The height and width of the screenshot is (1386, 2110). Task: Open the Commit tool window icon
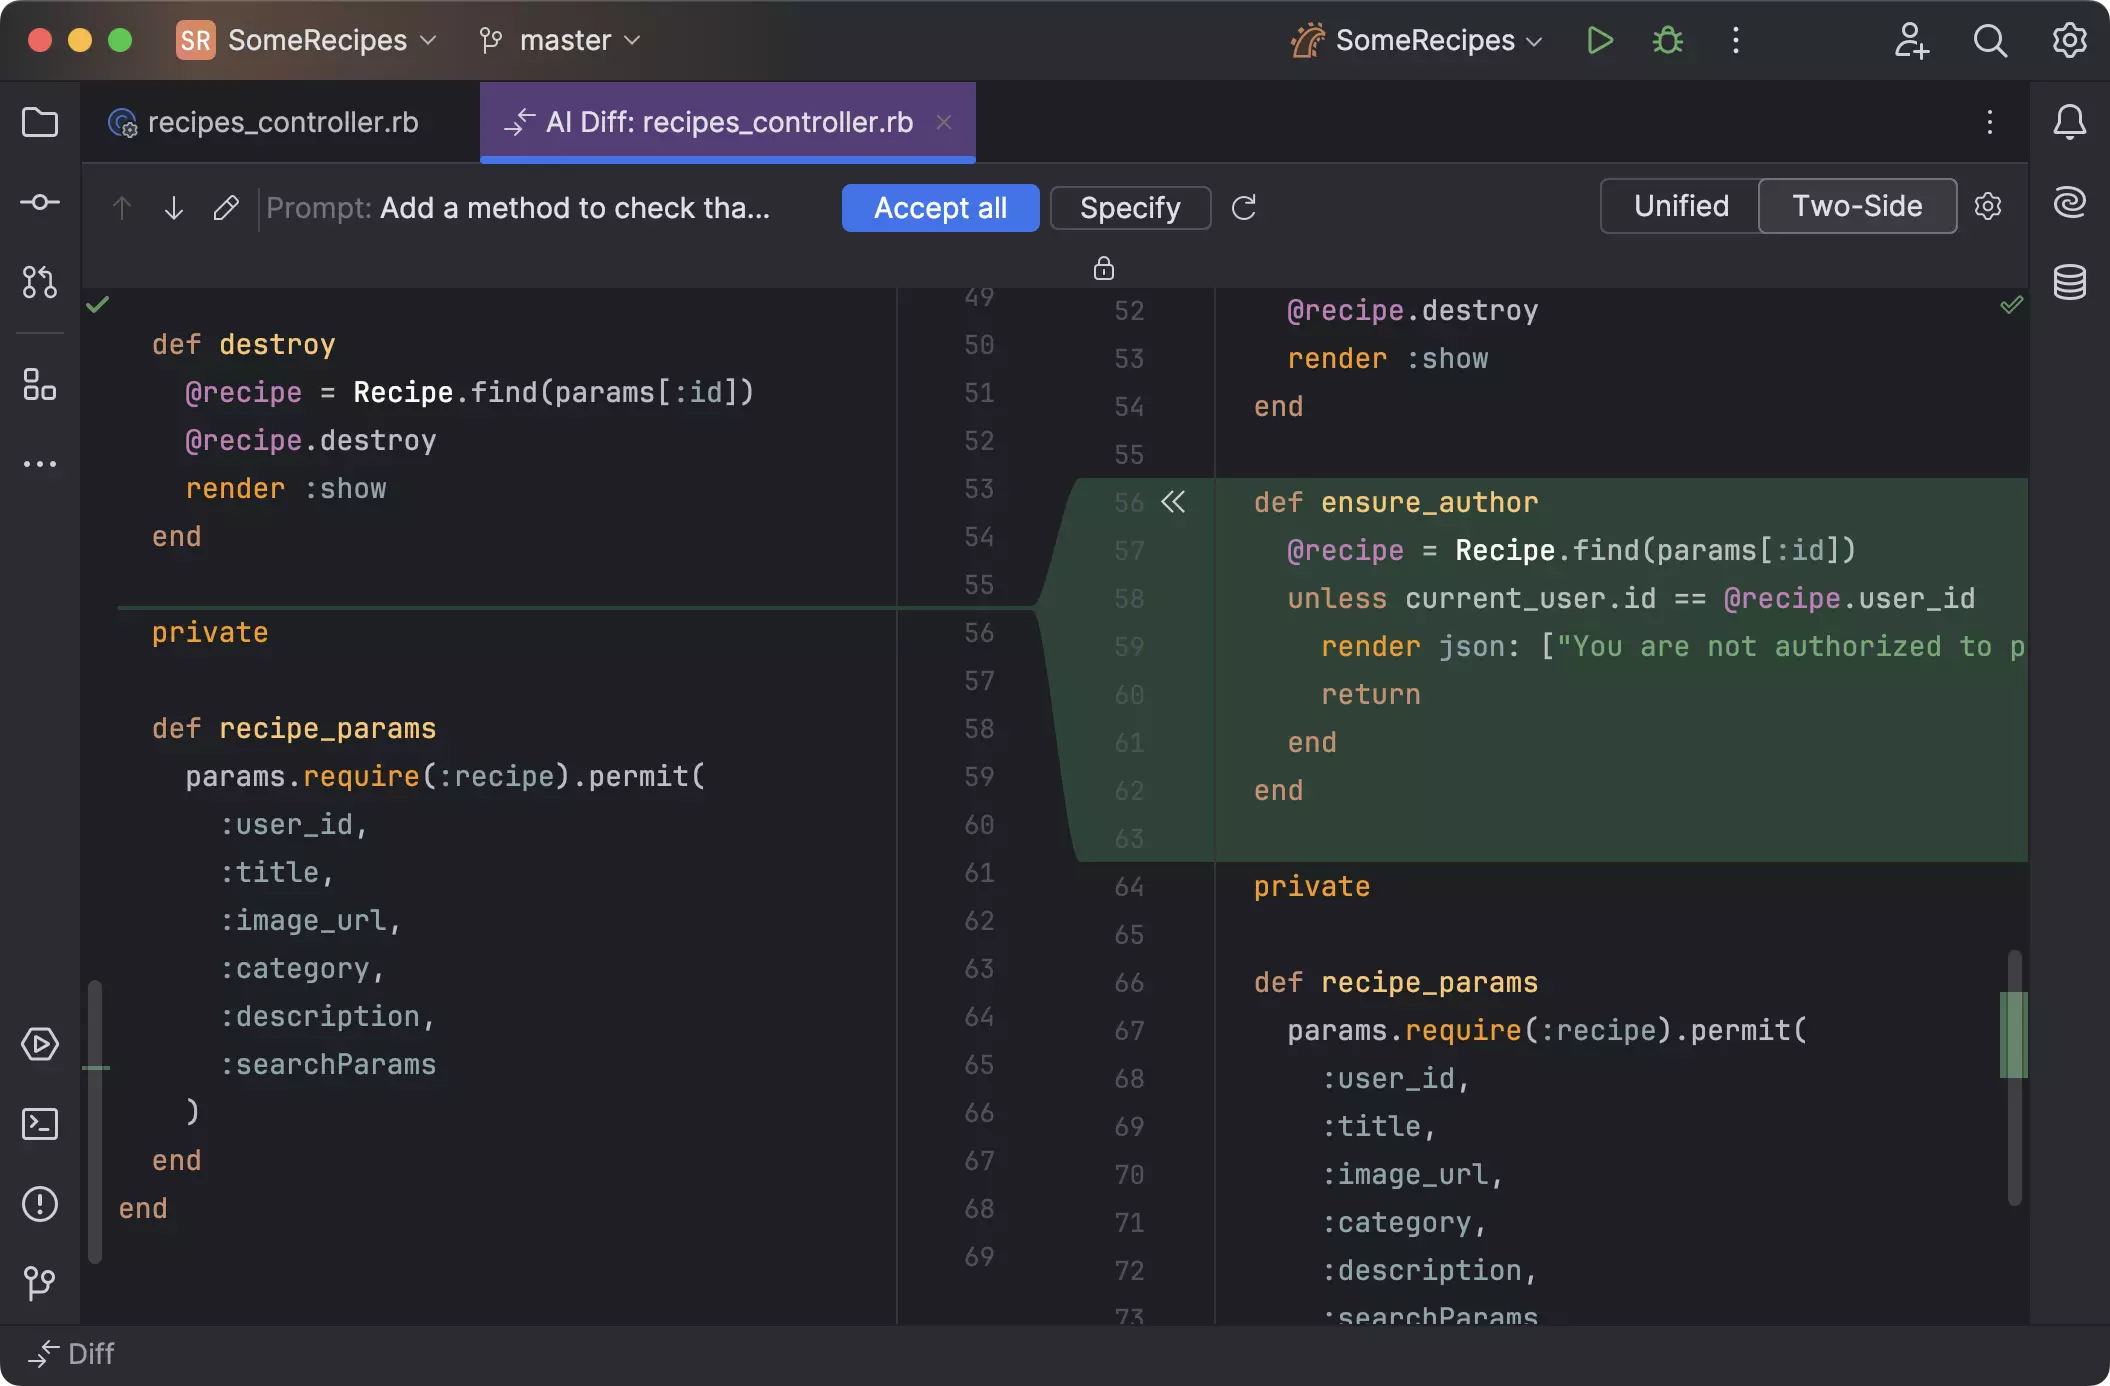[40, 203]
